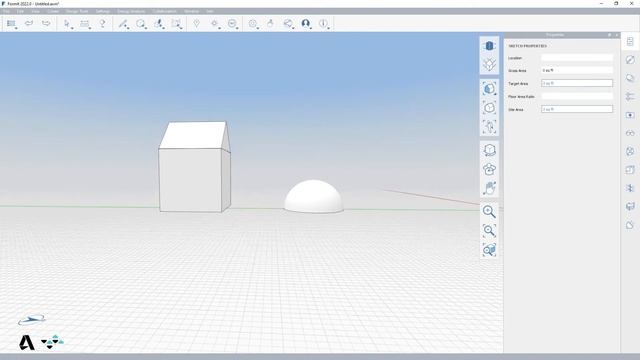Click the Target Area input box
Screen dimensions: 640x360
point(577,83)
